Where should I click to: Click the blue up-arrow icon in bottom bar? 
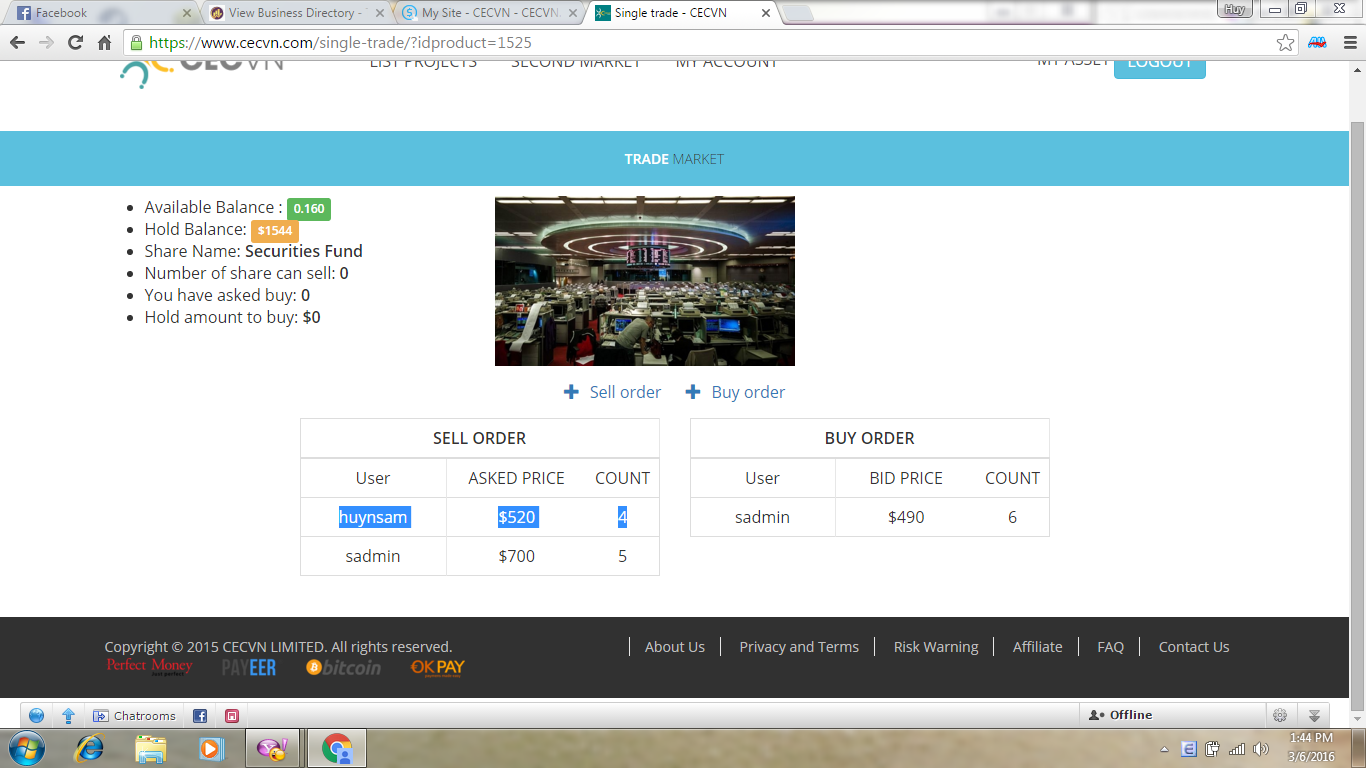point(69,716)
